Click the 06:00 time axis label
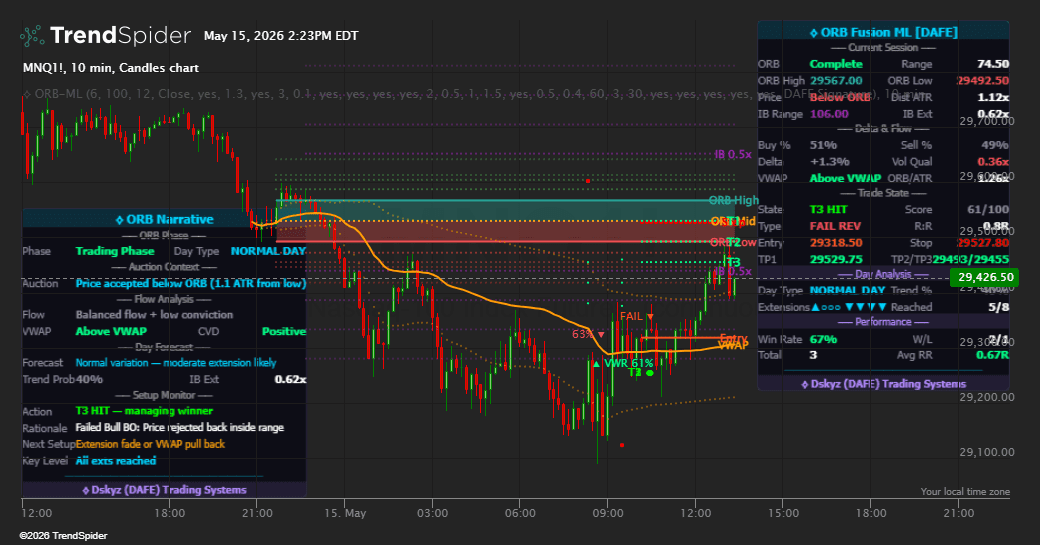The image size is (1040, 545). pyautogui.click(x=520, y=513)
